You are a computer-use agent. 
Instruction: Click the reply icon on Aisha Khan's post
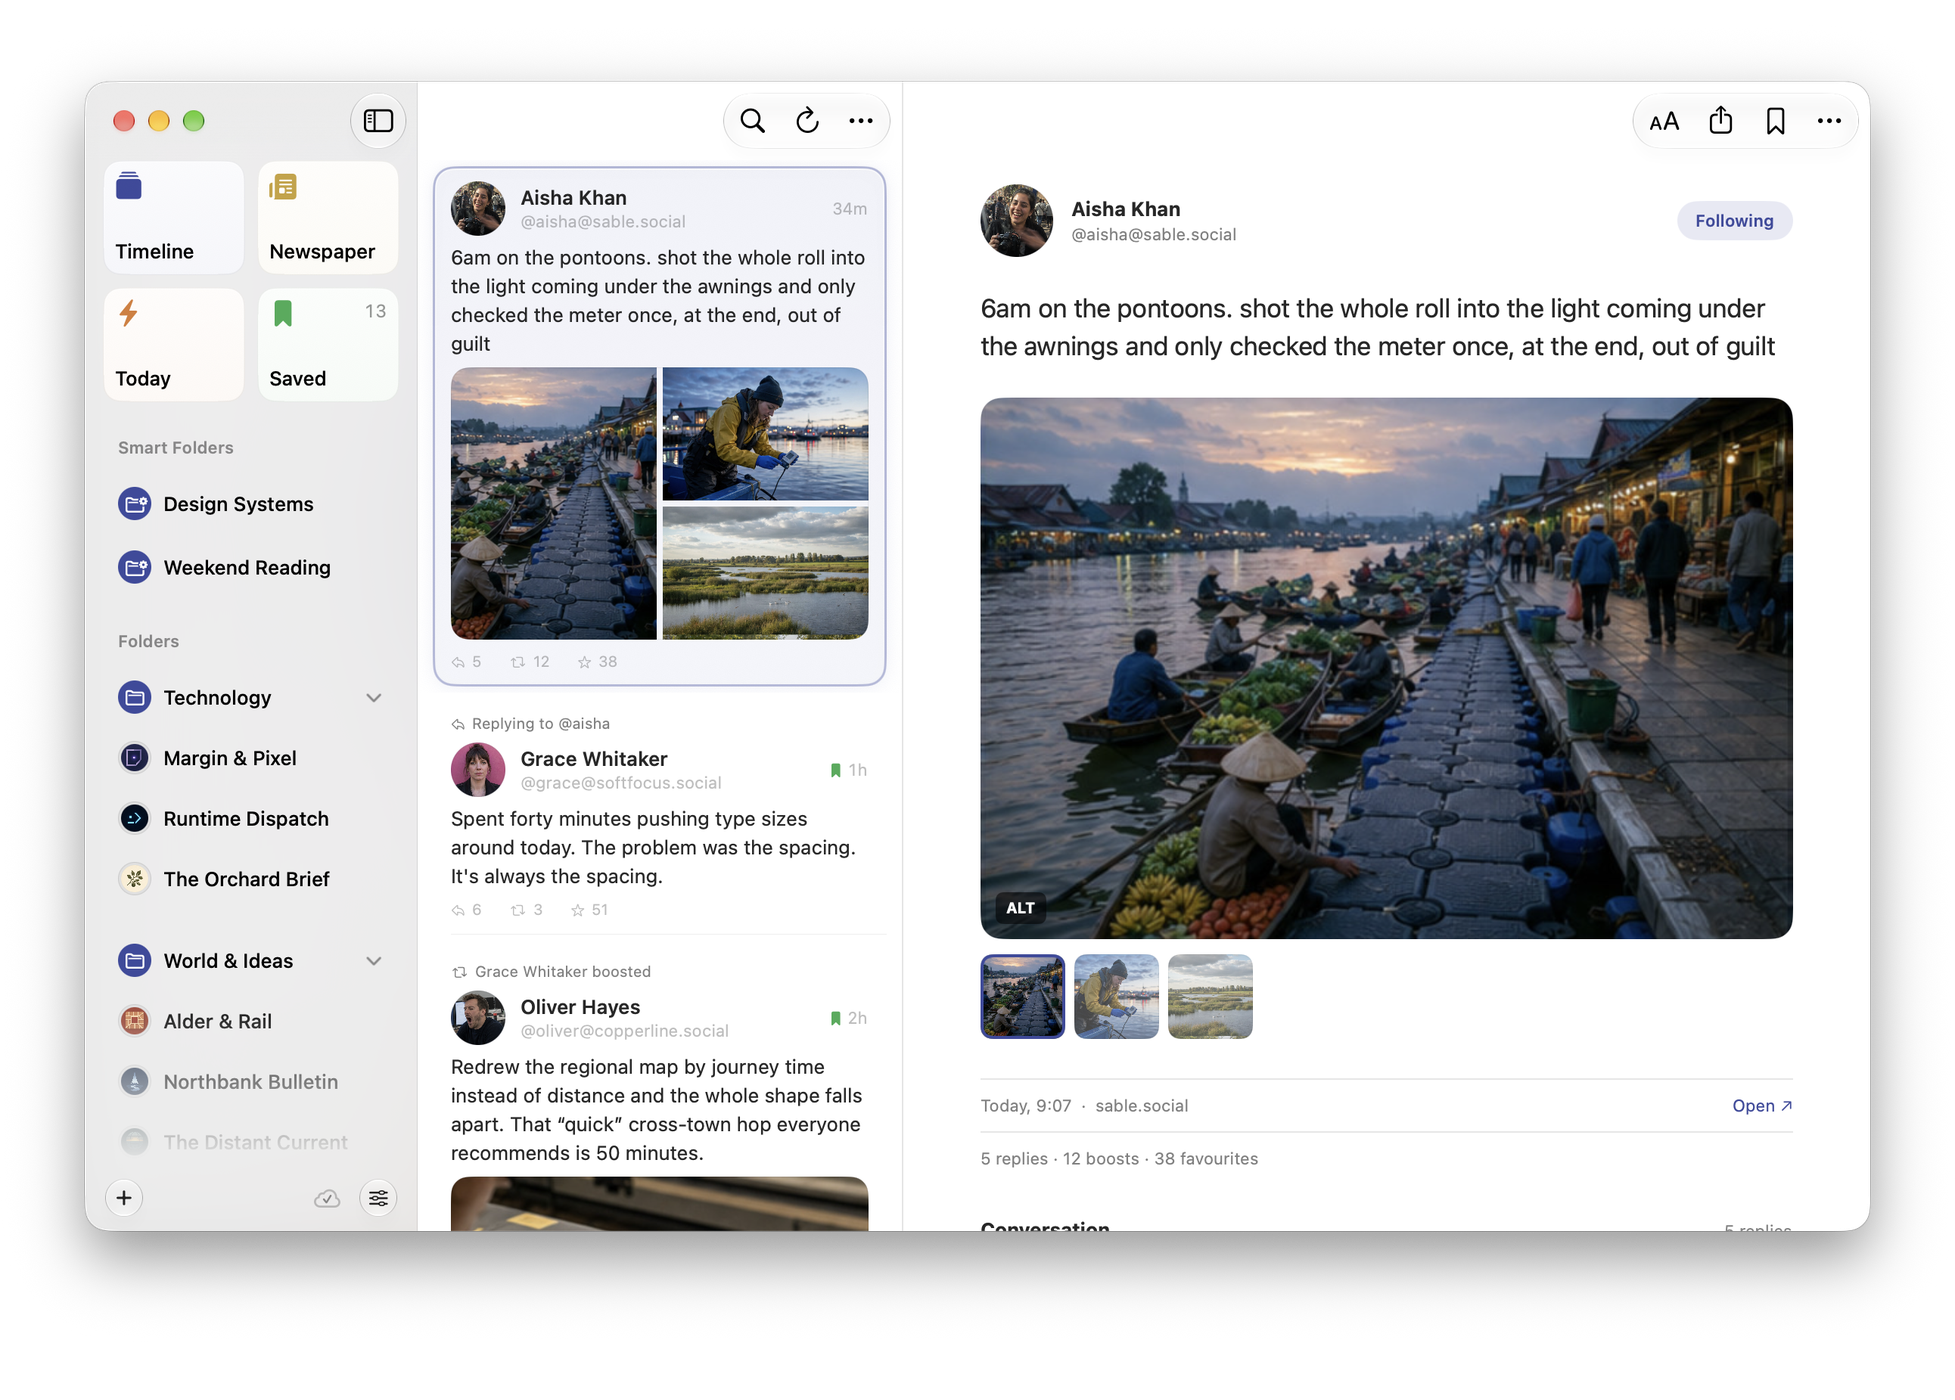coord(459,662)
